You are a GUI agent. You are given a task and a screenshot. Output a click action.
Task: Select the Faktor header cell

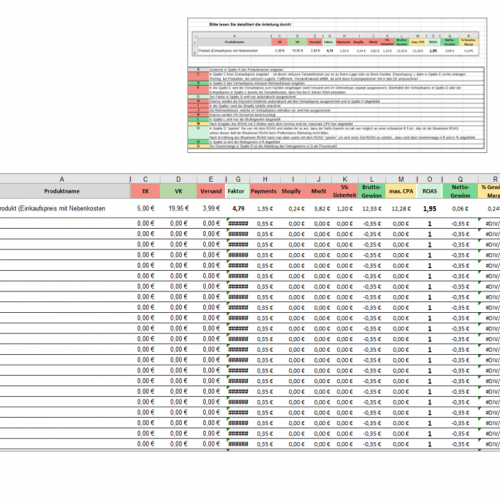[x=237, y=191]
